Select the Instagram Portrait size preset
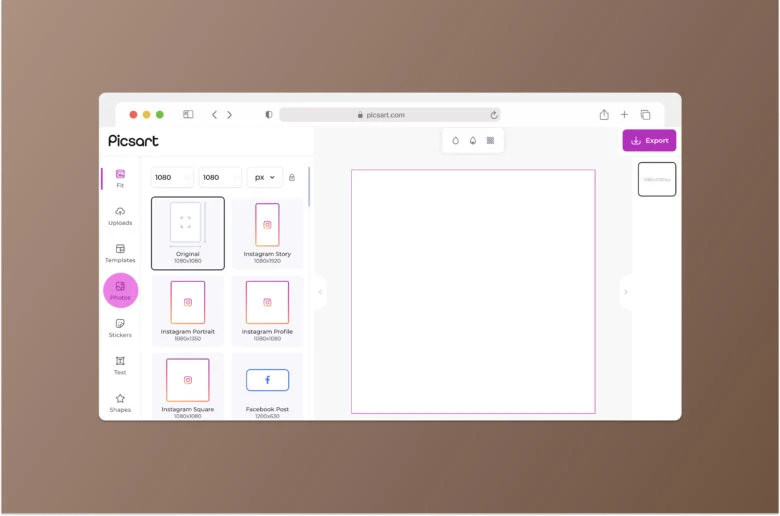This screenshot has width=780, height=516. click(x=187, y=308)
